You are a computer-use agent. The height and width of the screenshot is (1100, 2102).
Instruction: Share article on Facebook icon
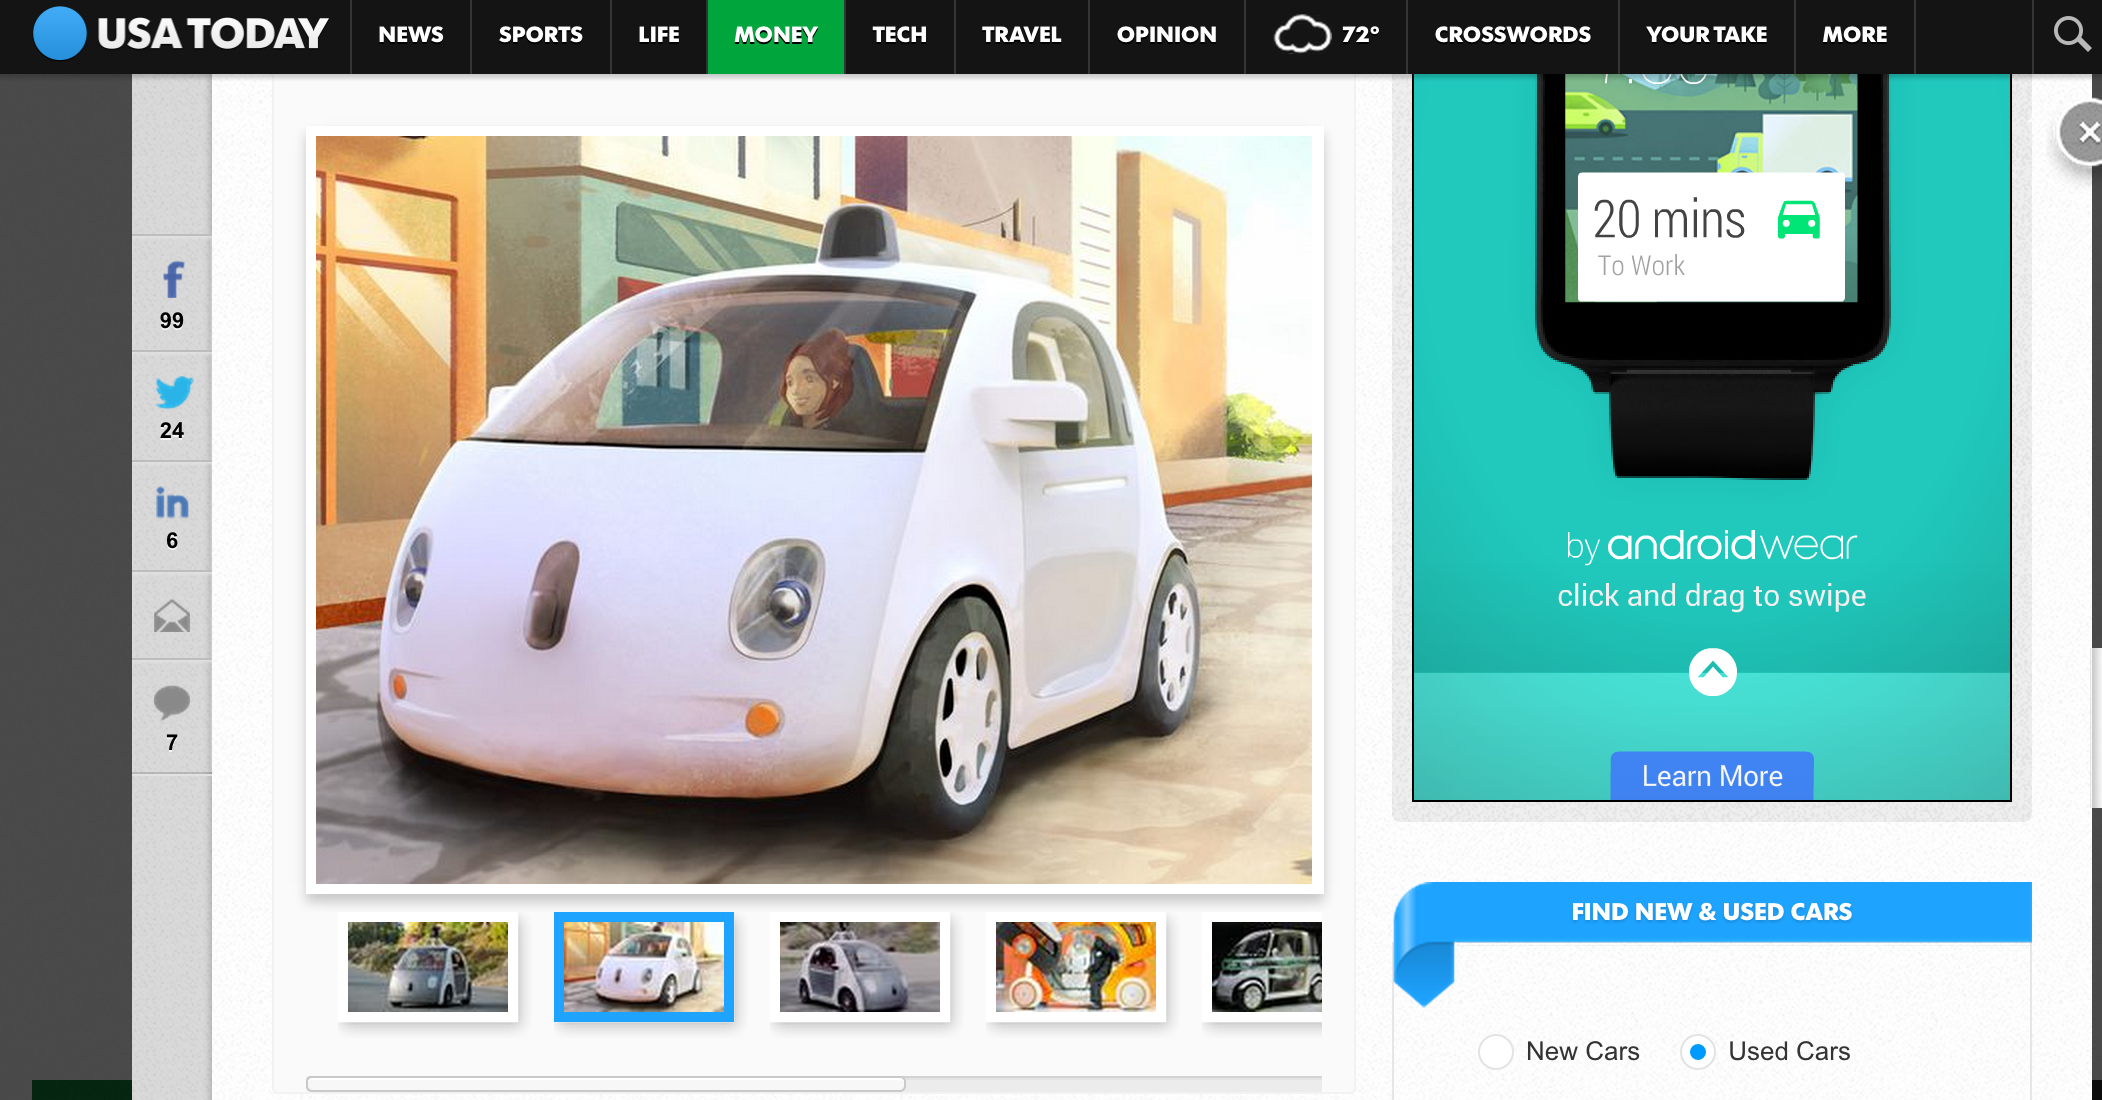coord(172,281)
